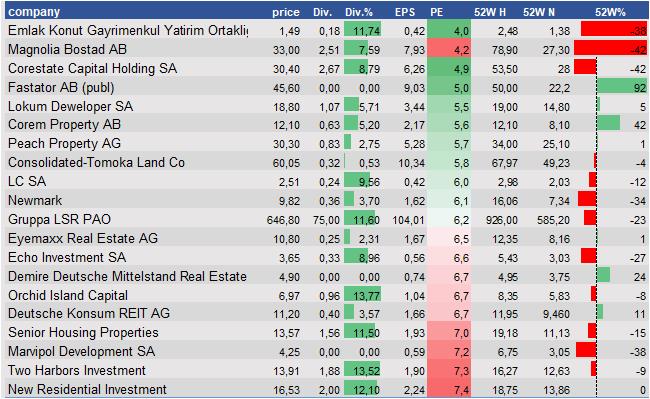The width and height of the screenshot is (650, 399).
Task: Click Two Harbors Investment PE cell 7,3
Action: tap(449, 371)
